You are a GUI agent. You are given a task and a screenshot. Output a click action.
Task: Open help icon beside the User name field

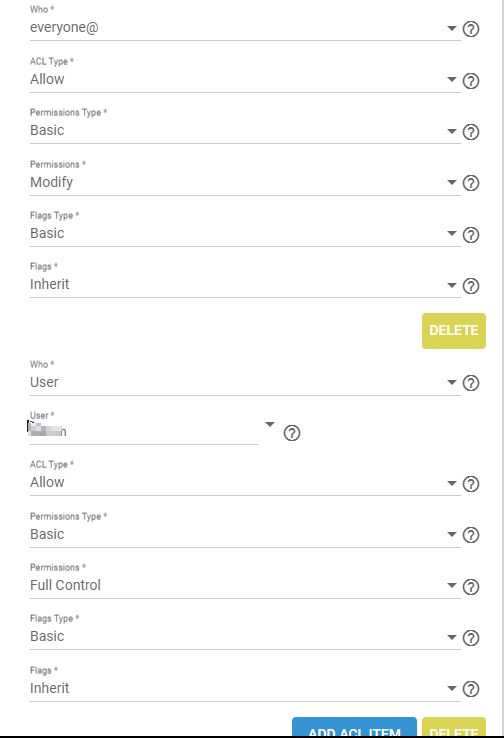292,433
